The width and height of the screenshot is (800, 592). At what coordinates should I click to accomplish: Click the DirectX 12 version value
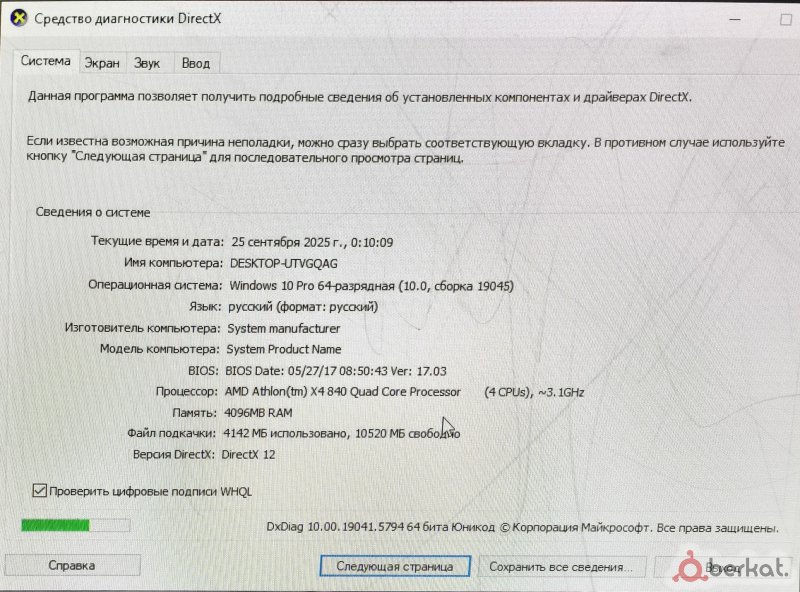point(248,455)
